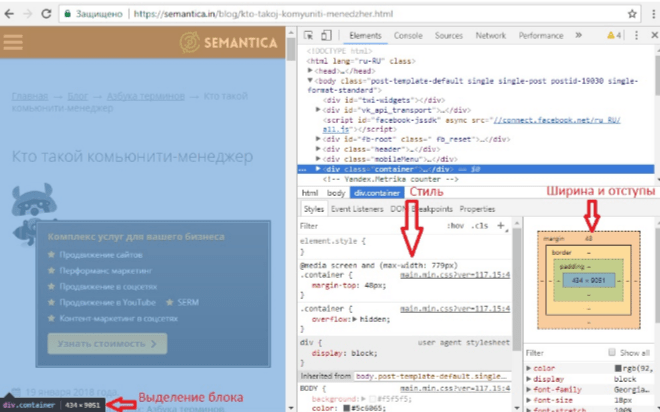Open main.min.css link for overflow rule
660x412 pixels.
[x=455, y=309]
